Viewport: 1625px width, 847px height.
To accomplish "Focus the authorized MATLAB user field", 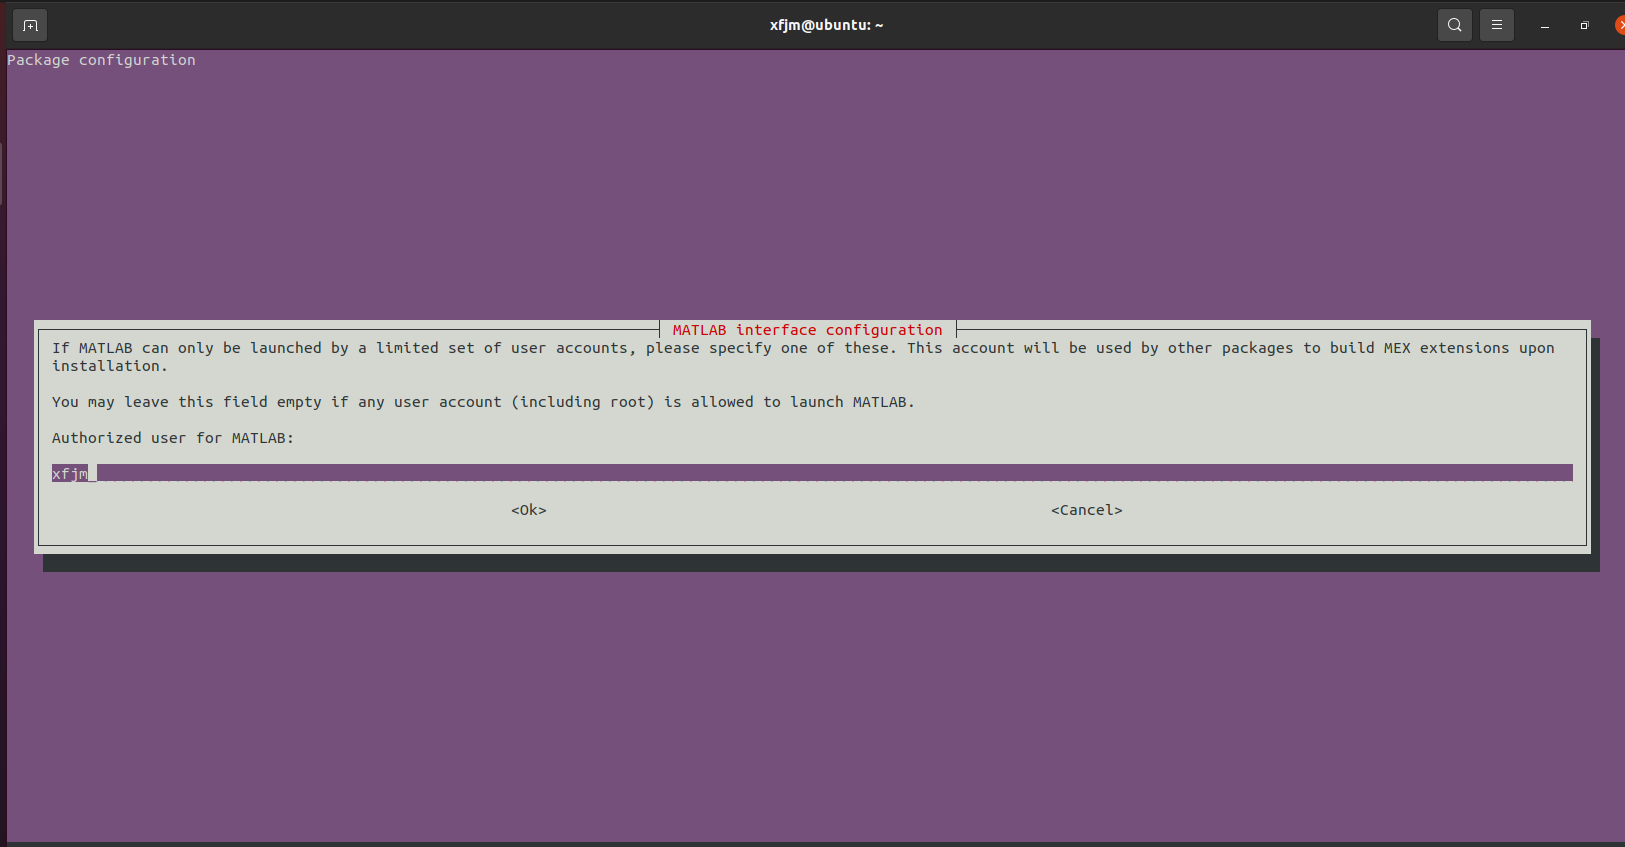I will pos(812,473).
